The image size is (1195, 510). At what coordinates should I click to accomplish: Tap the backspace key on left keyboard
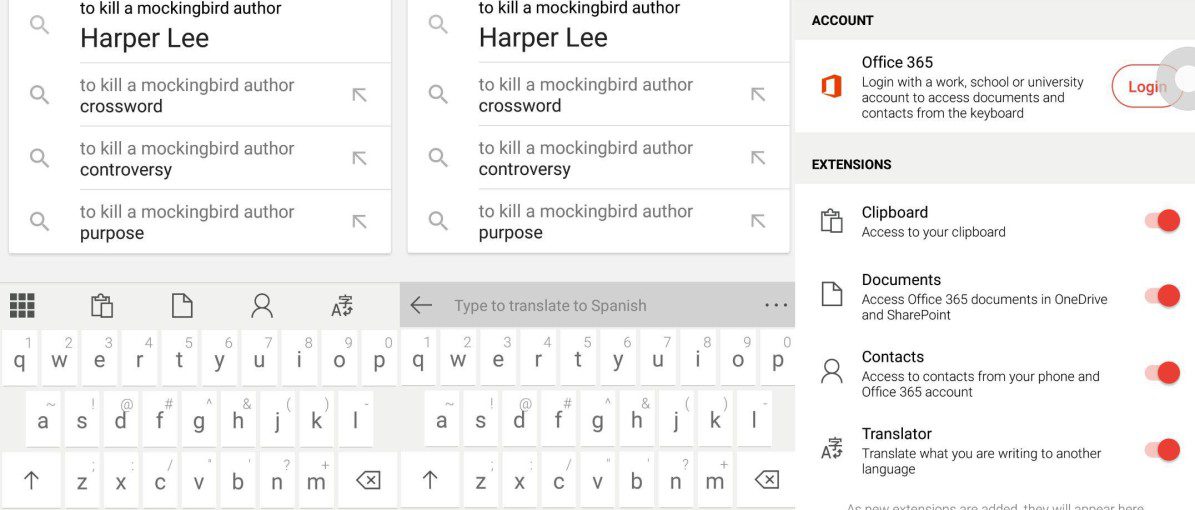pyautogui.click(x=367, y=480)
